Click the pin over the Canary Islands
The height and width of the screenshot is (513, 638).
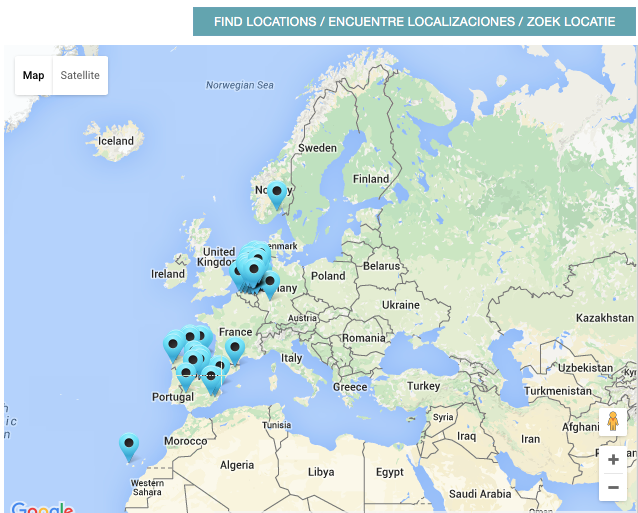pyautogui.click(x=129, y=447)
